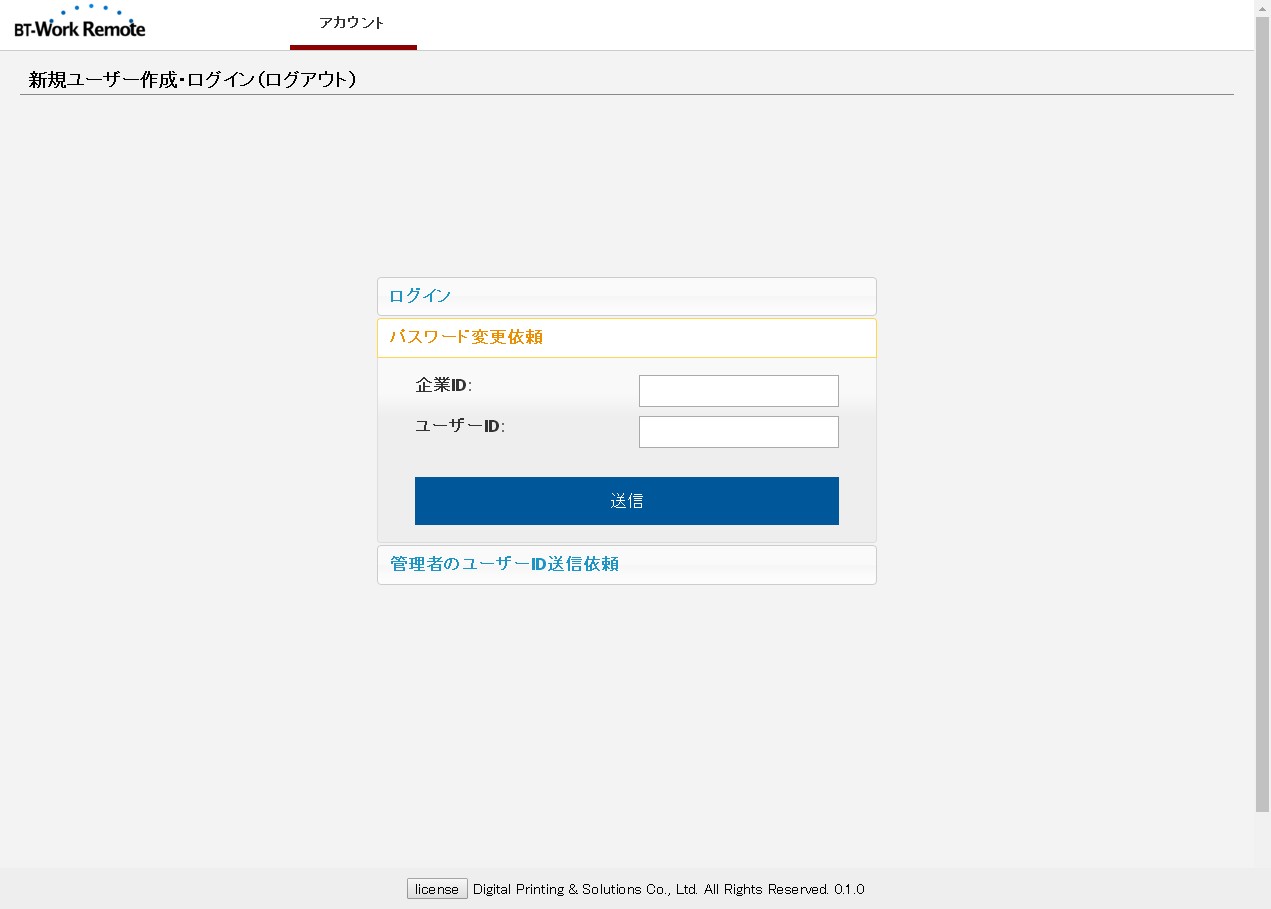The image size is (1271, 909).
Task: Expand the 管理者のユーザーID送信依頼 section
Action: [626, 564]
